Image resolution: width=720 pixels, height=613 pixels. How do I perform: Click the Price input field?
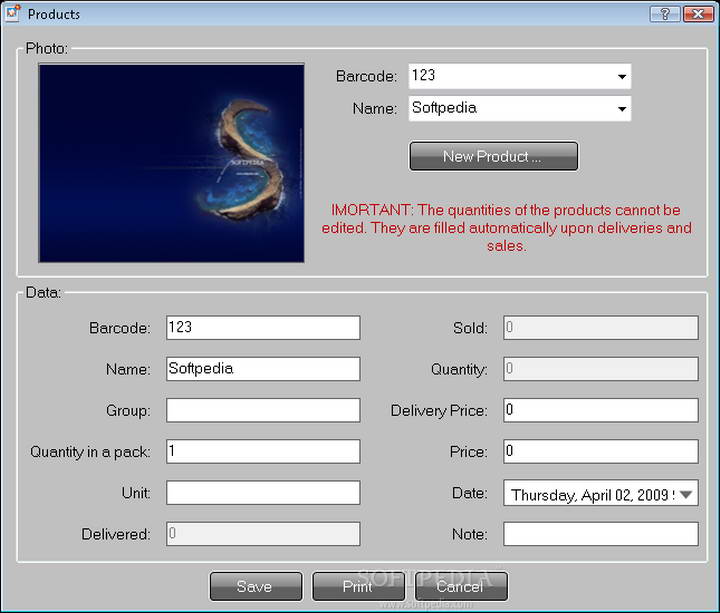pyautogui.click(x=601, y=451)
